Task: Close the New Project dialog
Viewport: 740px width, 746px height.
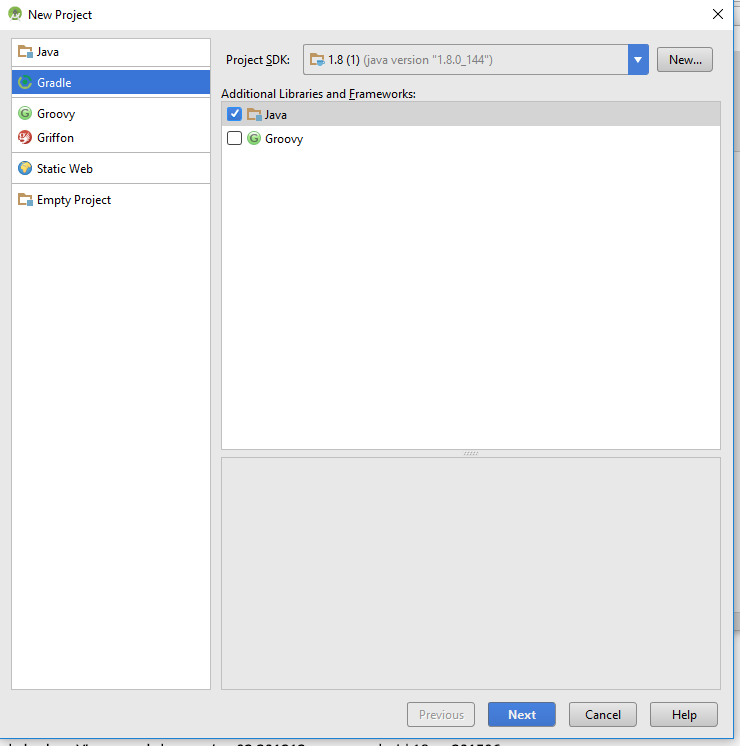Action: point(718,14)
